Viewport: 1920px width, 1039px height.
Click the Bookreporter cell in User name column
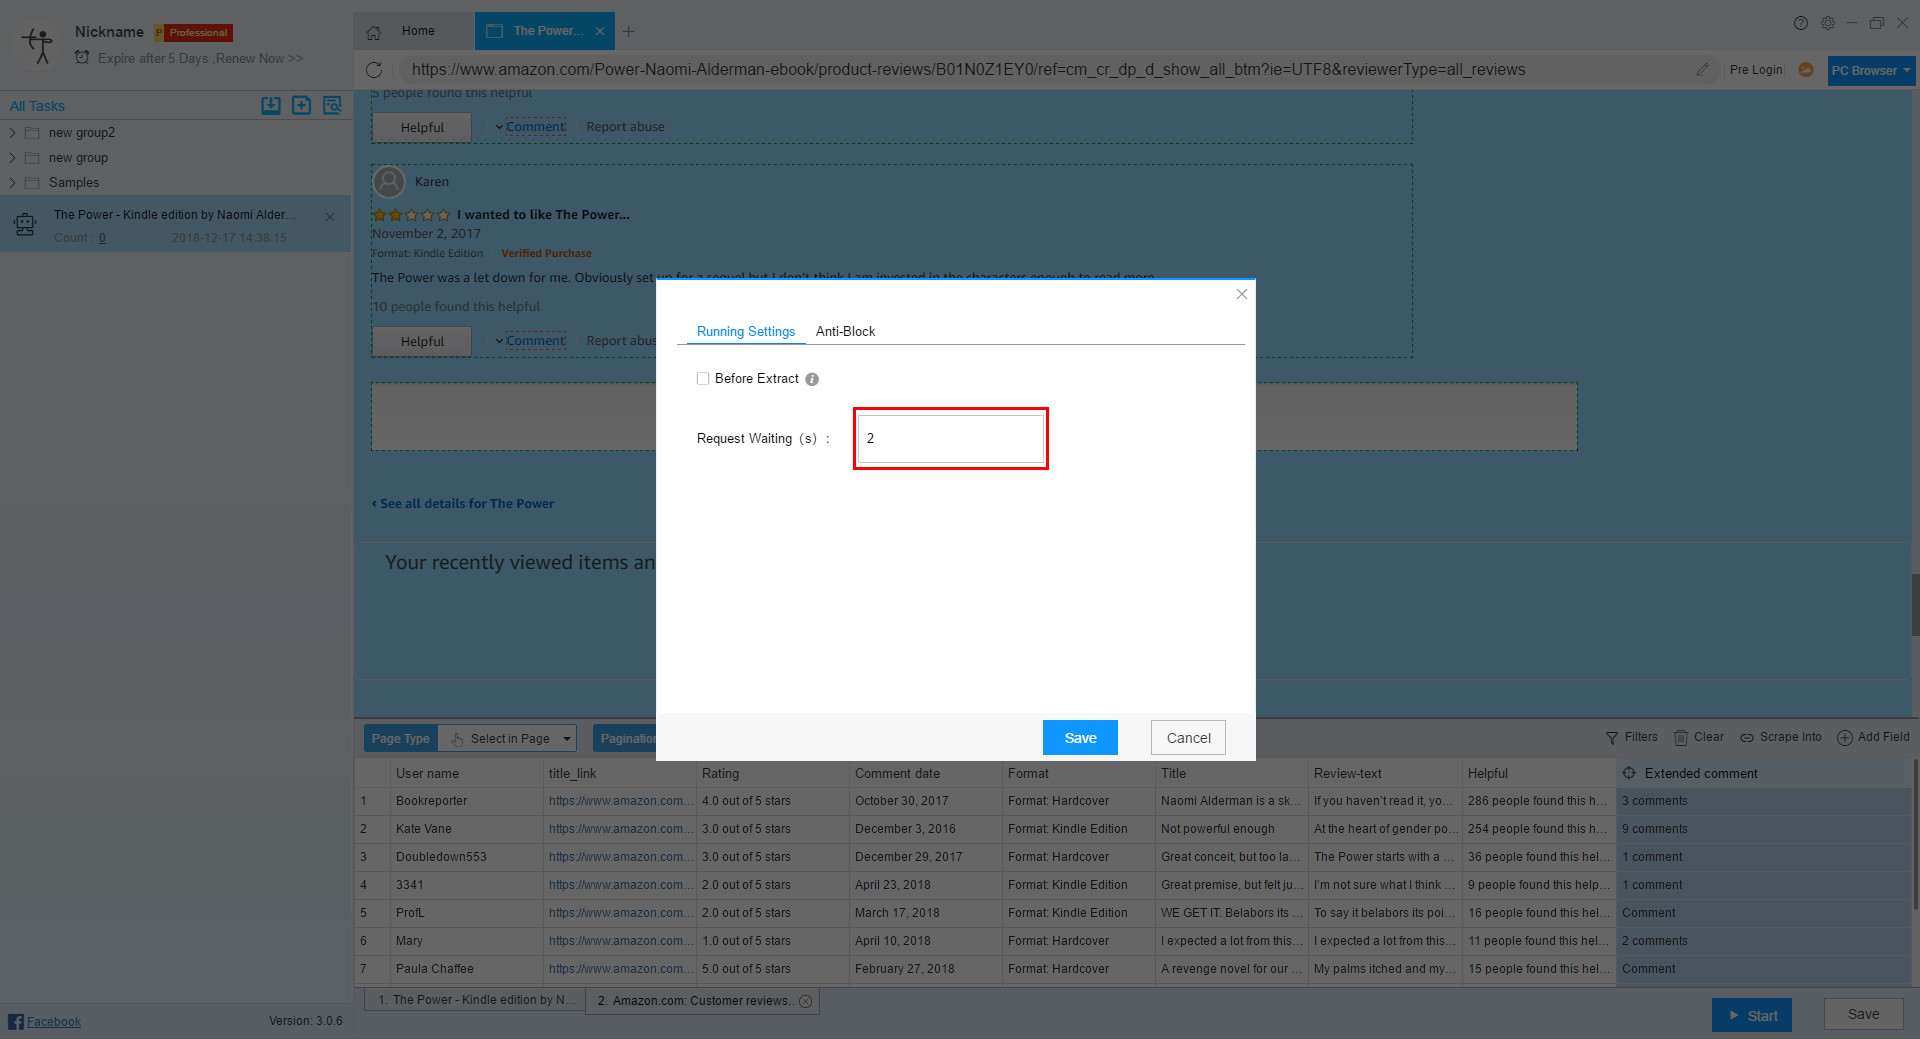click(x=466, y=801)
